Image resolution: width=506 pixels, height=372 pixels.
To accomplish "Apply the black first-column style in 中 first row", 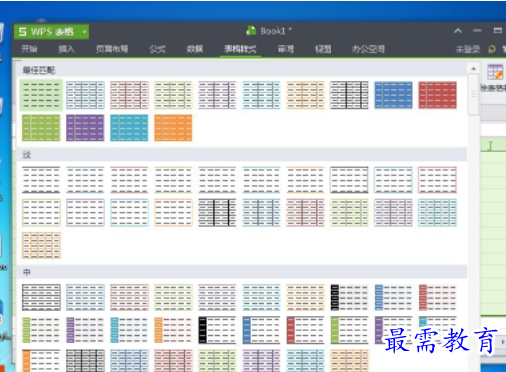I will click(349, 297).
